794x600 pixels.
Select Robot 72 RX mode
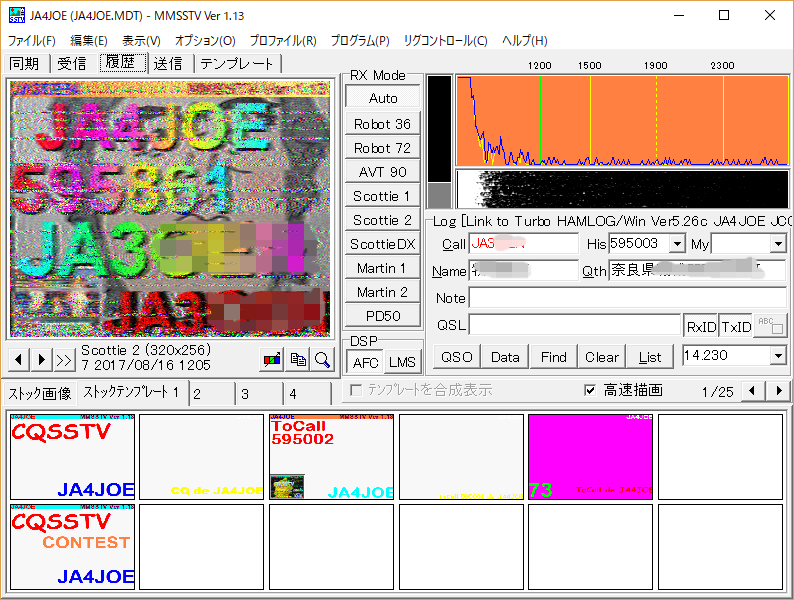coord(383,148)
